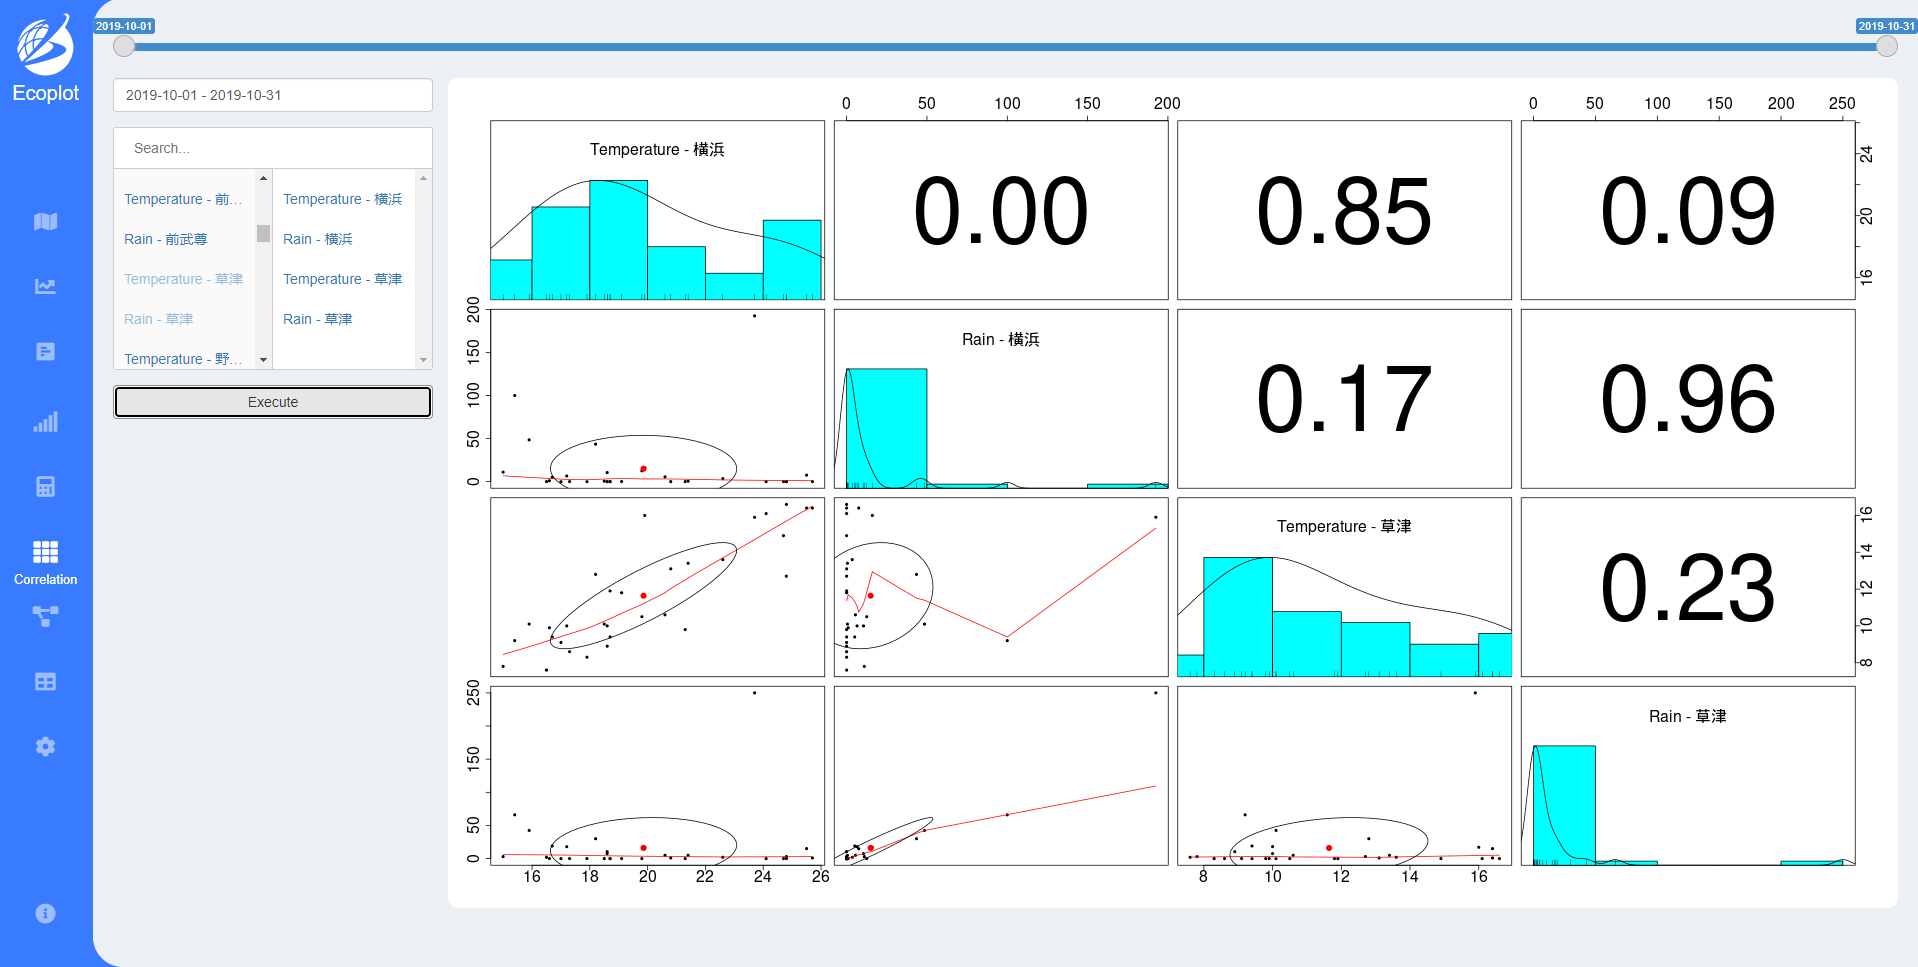Open the line chart sidebar icon
Viewport: 1918px width, 967px height.
[x=45, y=287]
